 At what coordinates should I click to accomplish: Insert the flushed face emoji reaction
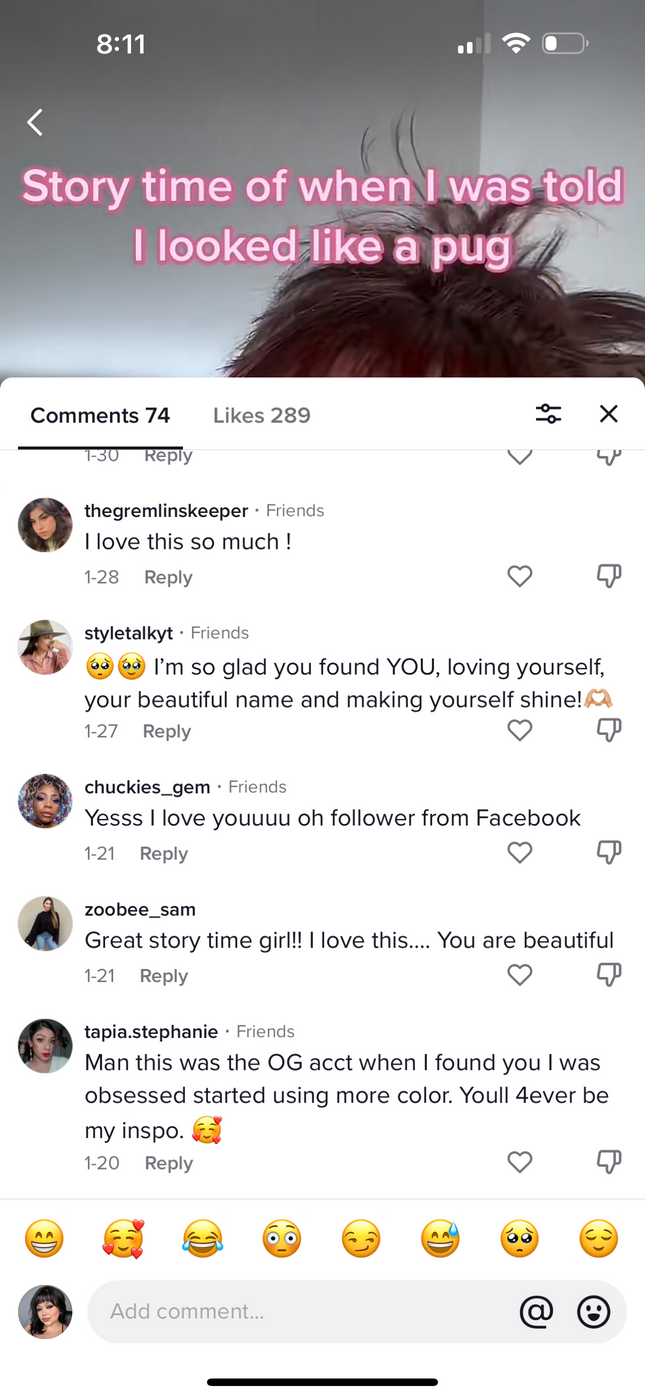coord(281,1240)
